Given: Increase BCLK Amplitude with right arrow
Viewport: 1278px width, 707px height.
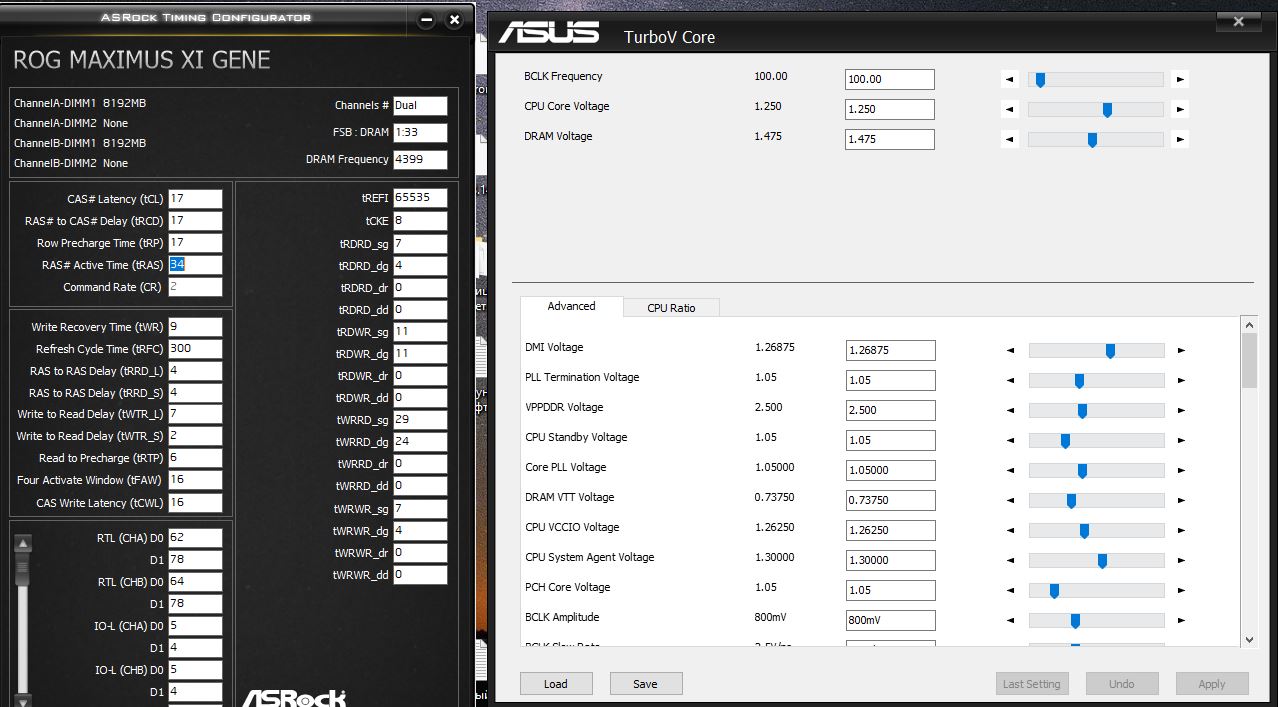Looking at the screenshot, I should [1181, 621].
